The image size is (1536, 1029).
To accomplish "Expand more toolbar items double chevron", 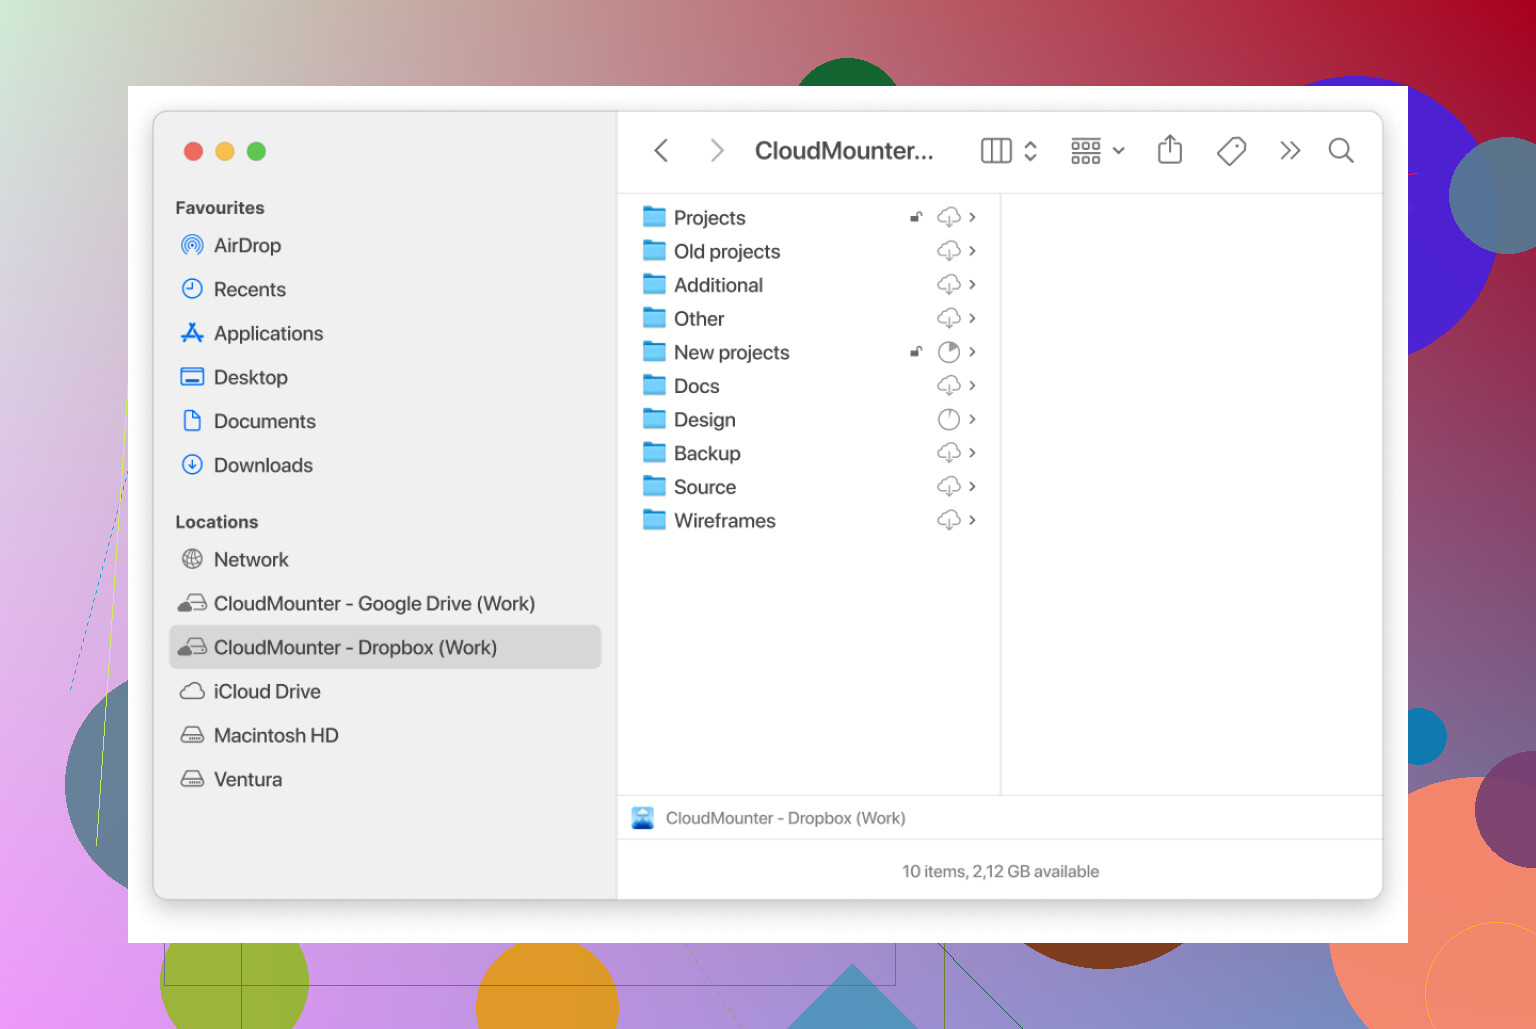I will click(x=1290, y=151).
